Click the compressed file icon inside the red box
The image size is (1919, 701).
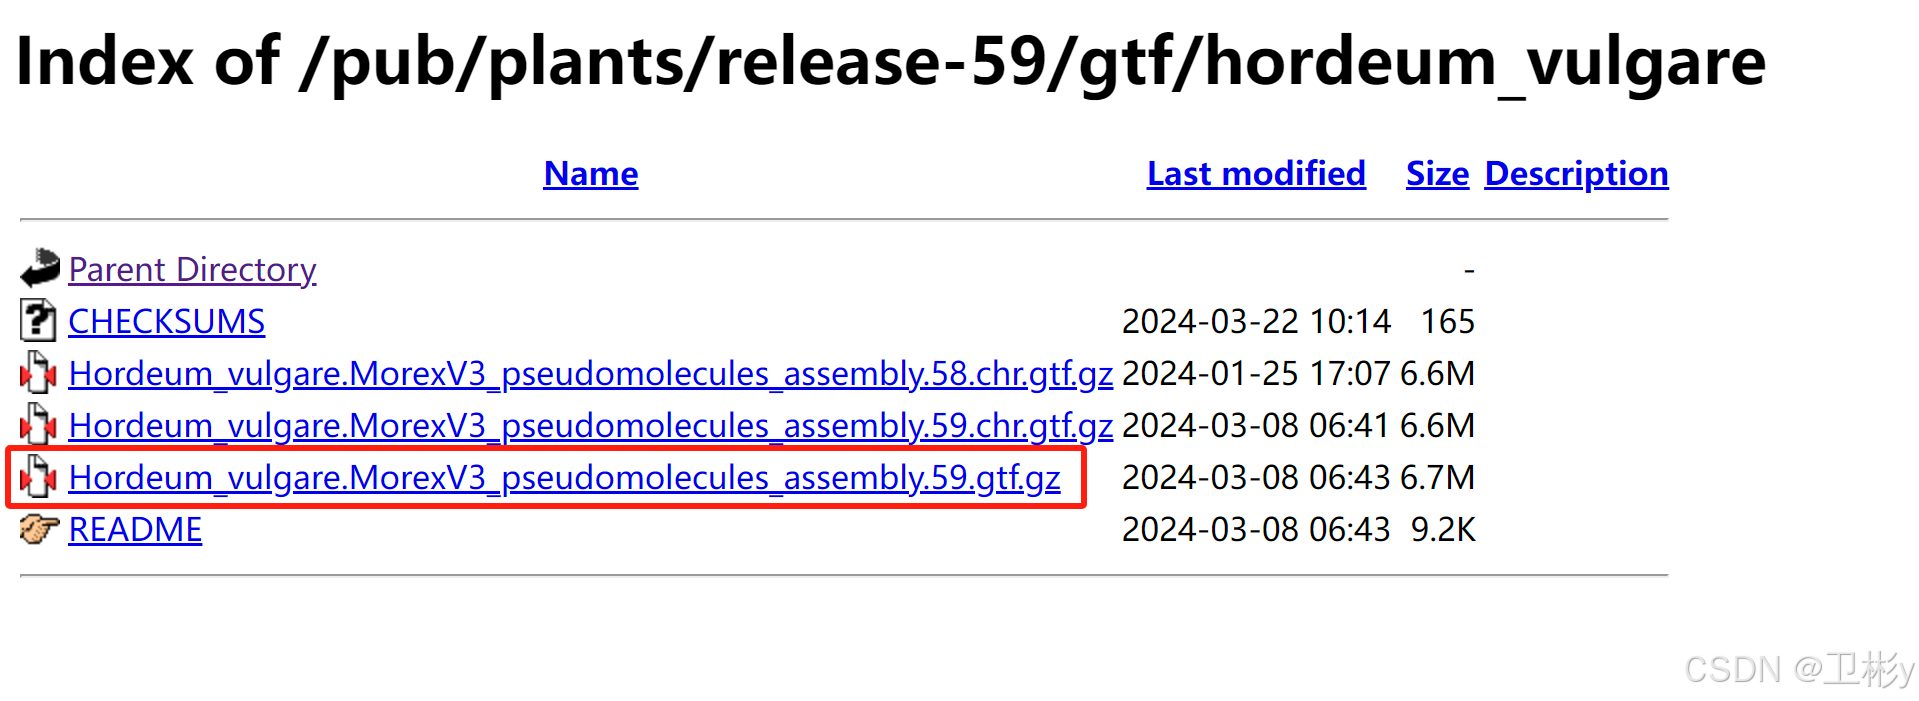tap(36, 477)
